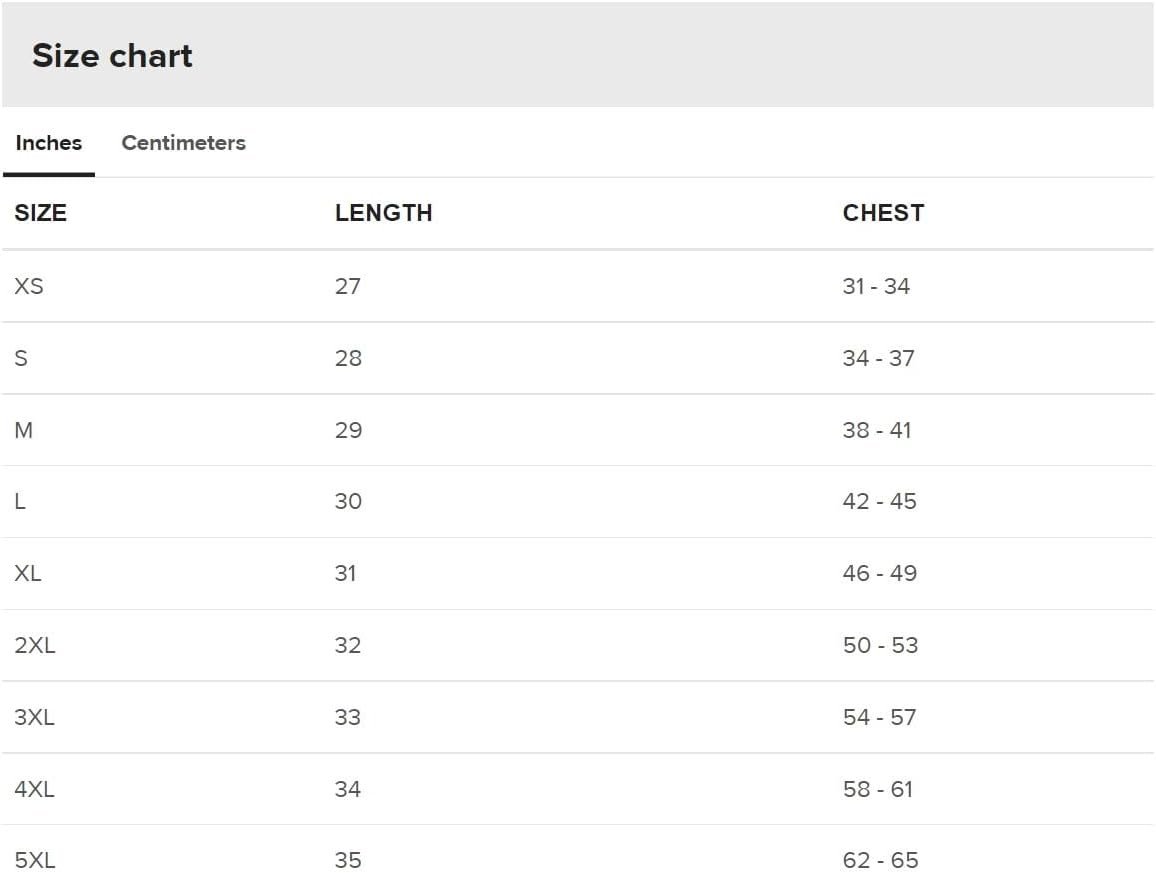Click the CHEST column header
Viewport: 1156px width, 873px height.
883,212
